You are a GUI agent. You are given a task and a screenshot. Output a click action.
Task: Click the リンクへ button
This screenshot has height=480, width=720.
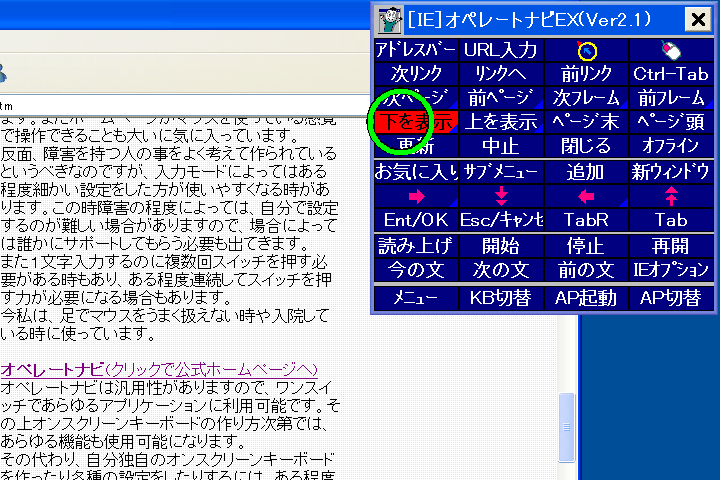[501, 74]
